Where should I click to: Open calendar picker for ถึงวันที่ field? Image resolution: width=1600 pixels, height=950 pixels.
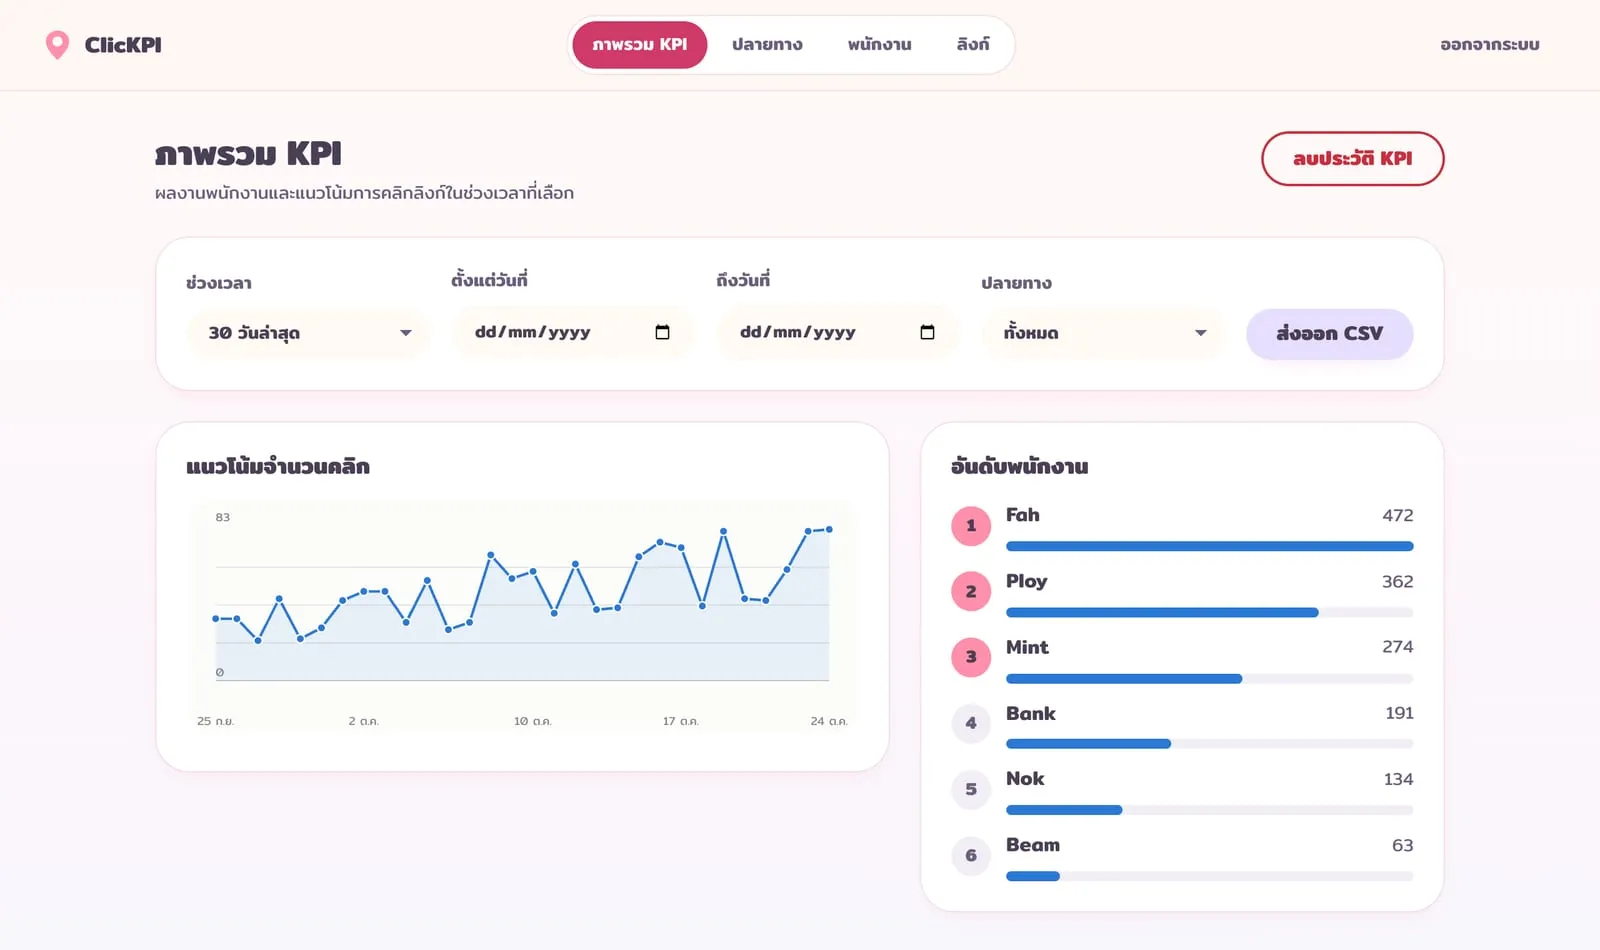(x=927, y=332)
